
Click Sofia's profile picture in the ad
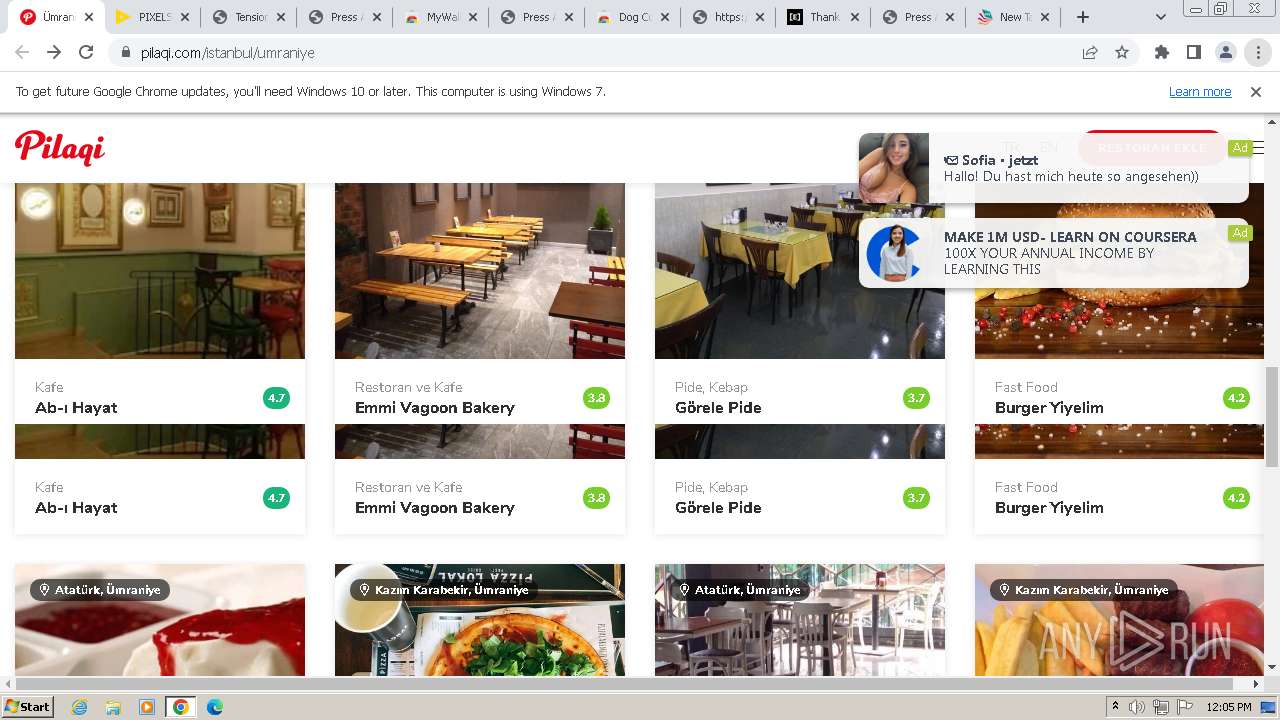(894, 168)
